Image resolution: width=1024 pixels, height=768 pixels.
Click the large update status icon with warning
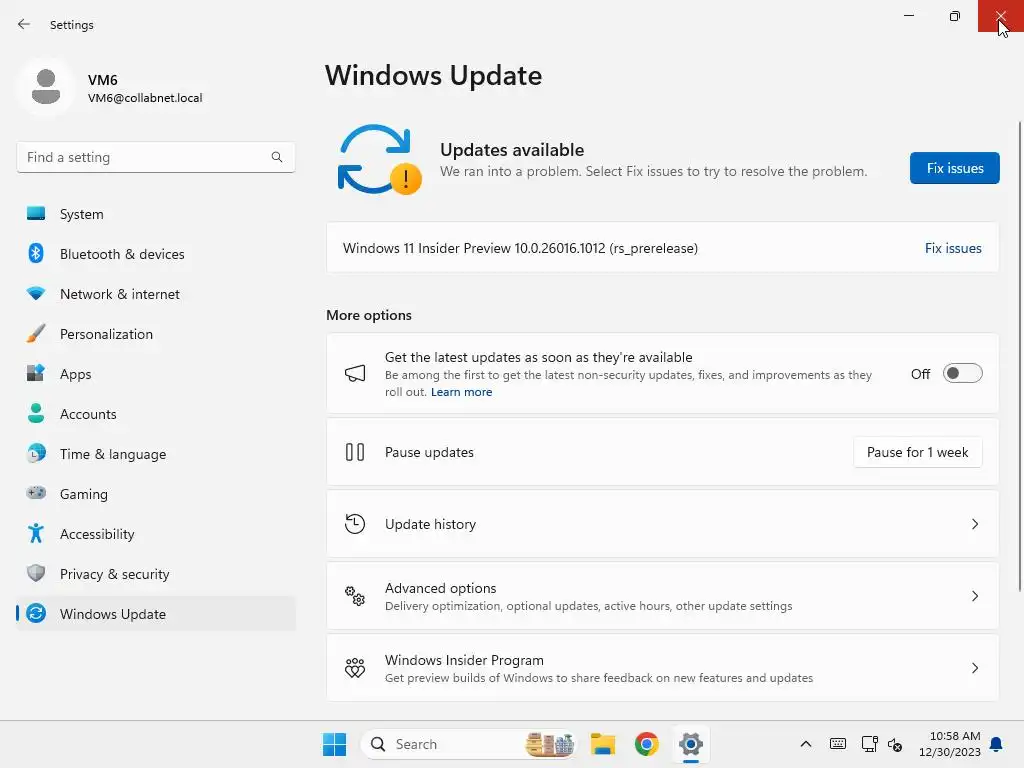(379, 160)
